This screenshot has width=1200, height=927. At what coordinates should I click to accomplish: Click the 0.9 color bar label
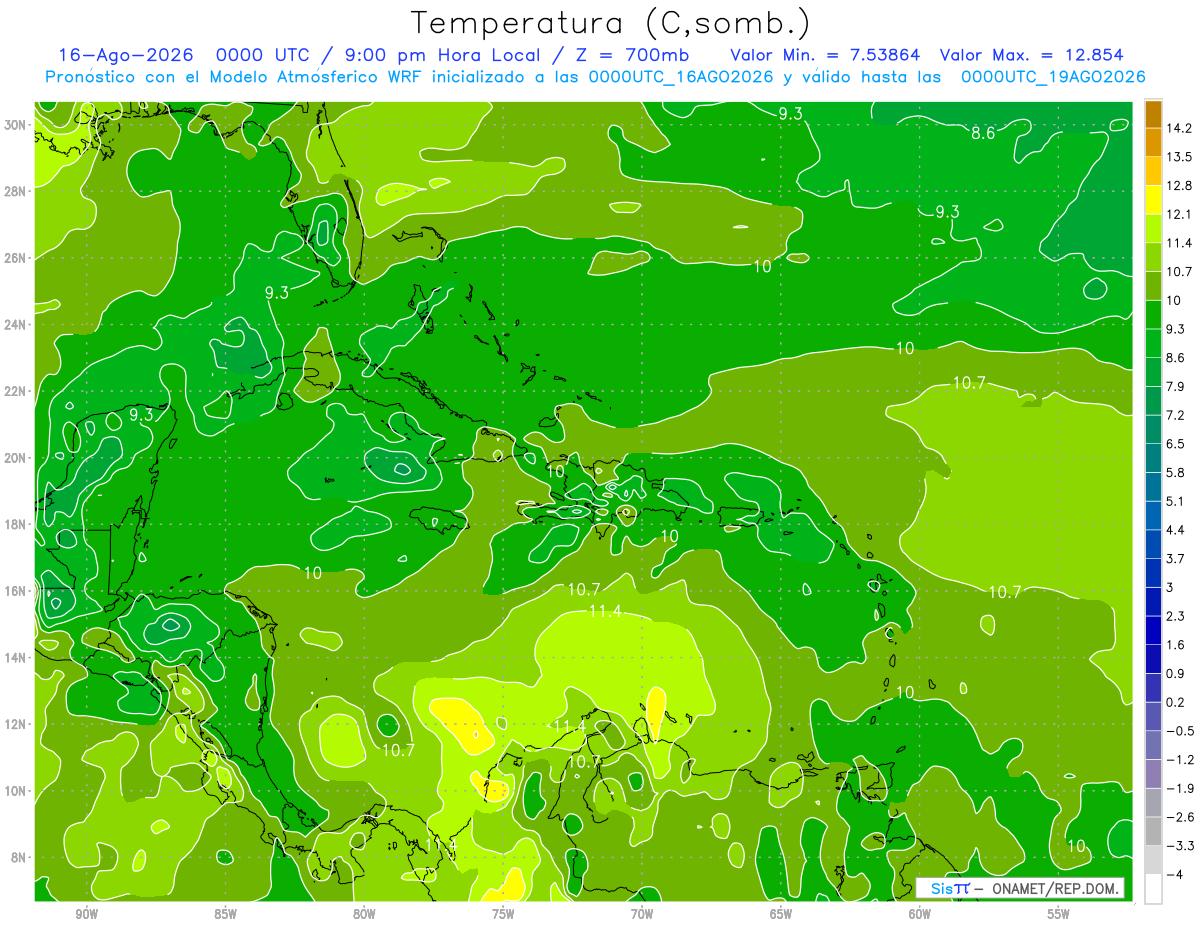1176,673
